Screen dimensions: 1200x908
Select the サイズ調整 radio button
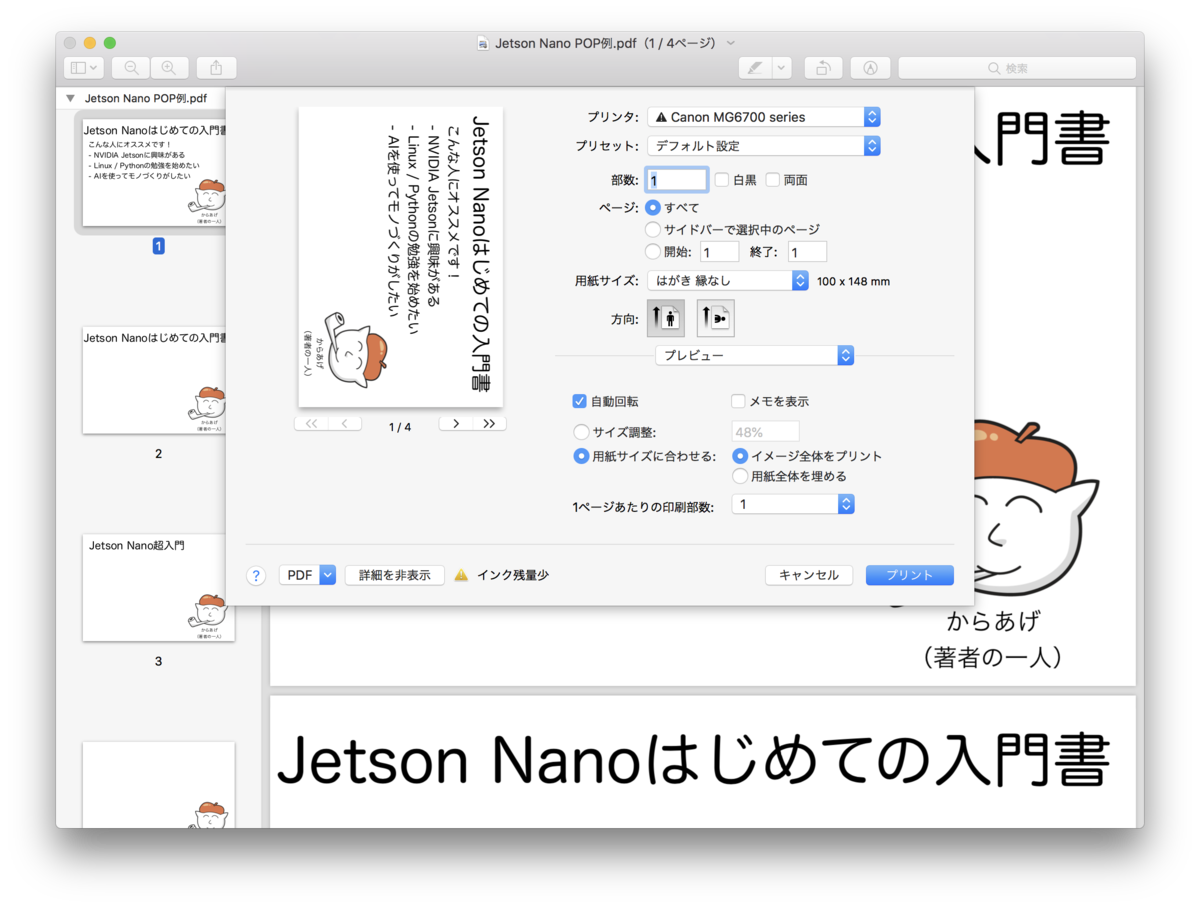coord(581,432)
